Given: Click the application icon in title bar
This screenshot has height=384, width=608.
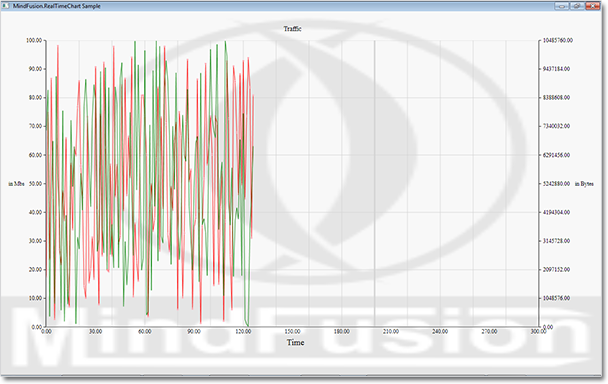Looking at the screenshot, I should (5, 6).
